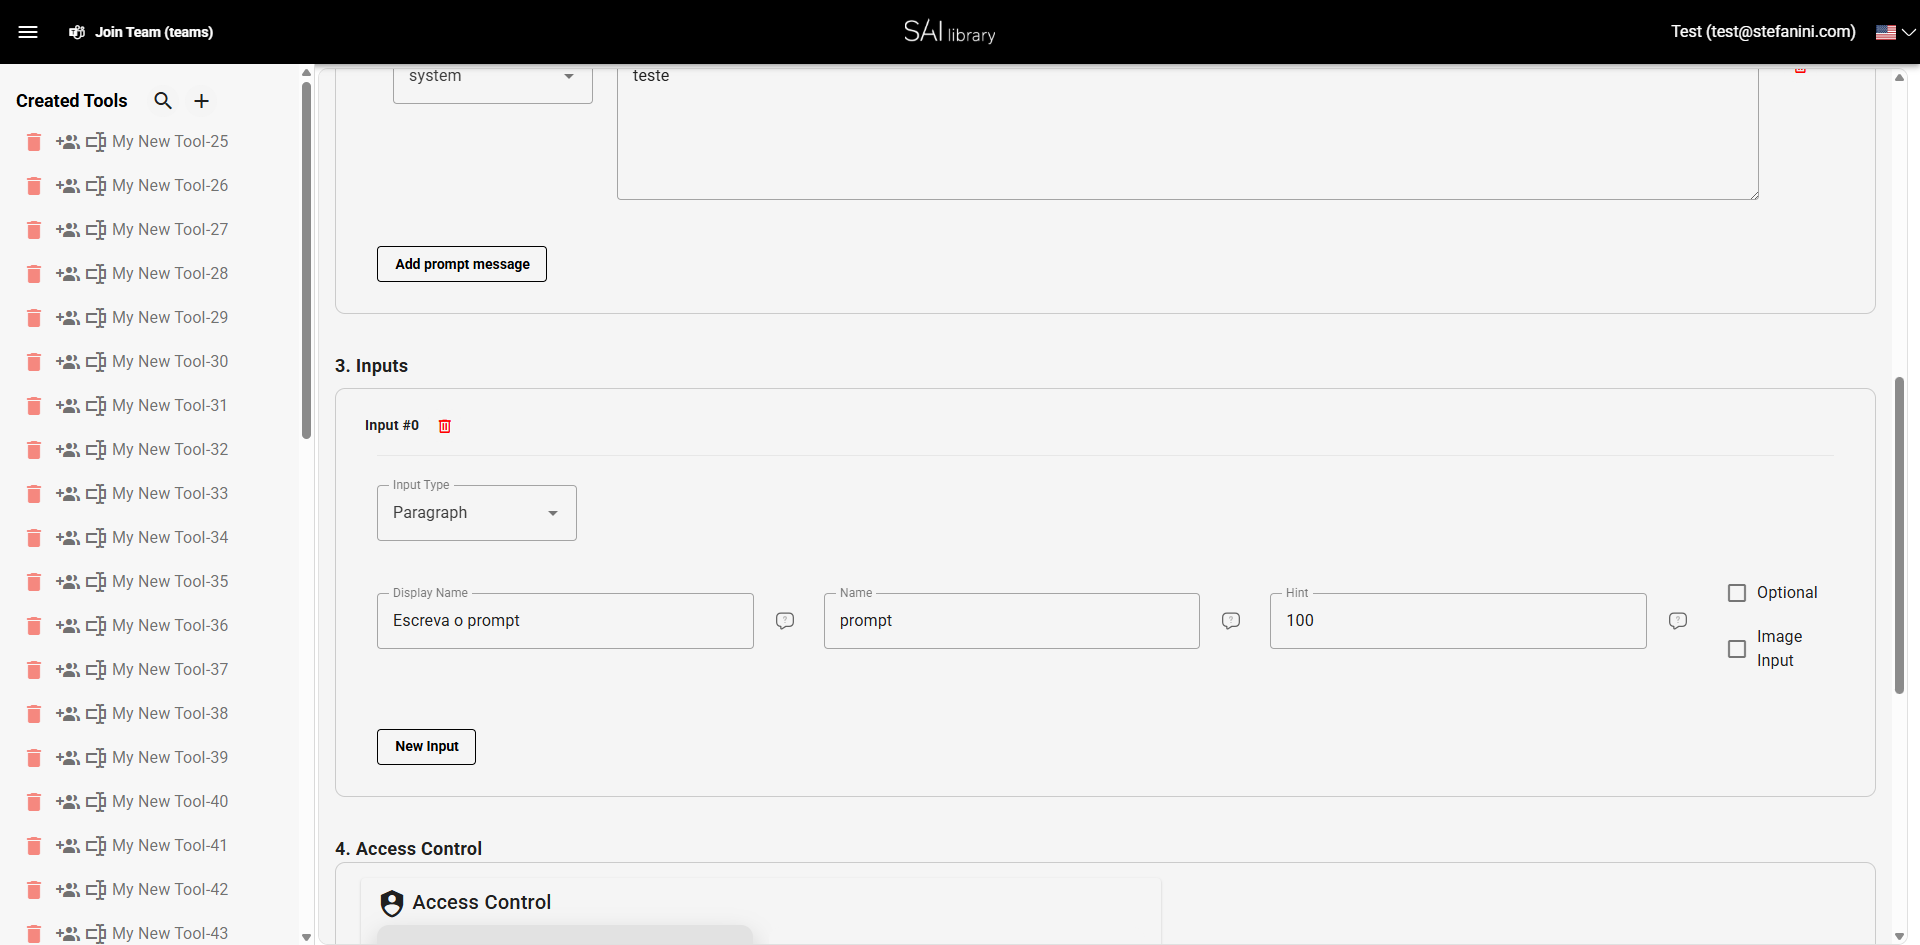Toggle the comment bubble next to Hint field

point(1677,620)
